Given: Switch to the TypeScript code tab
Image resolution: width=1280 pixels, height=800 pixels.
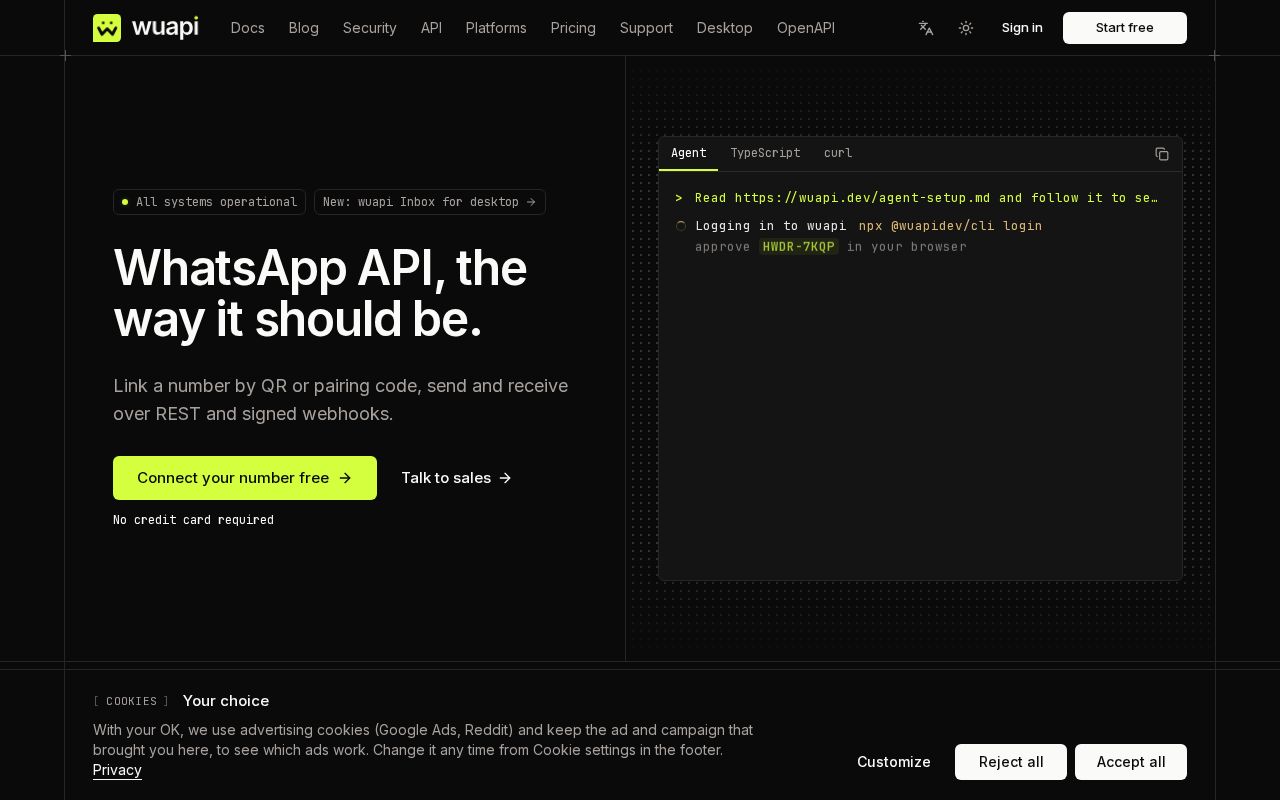Looking at the screenshot, I should (765, 153).
